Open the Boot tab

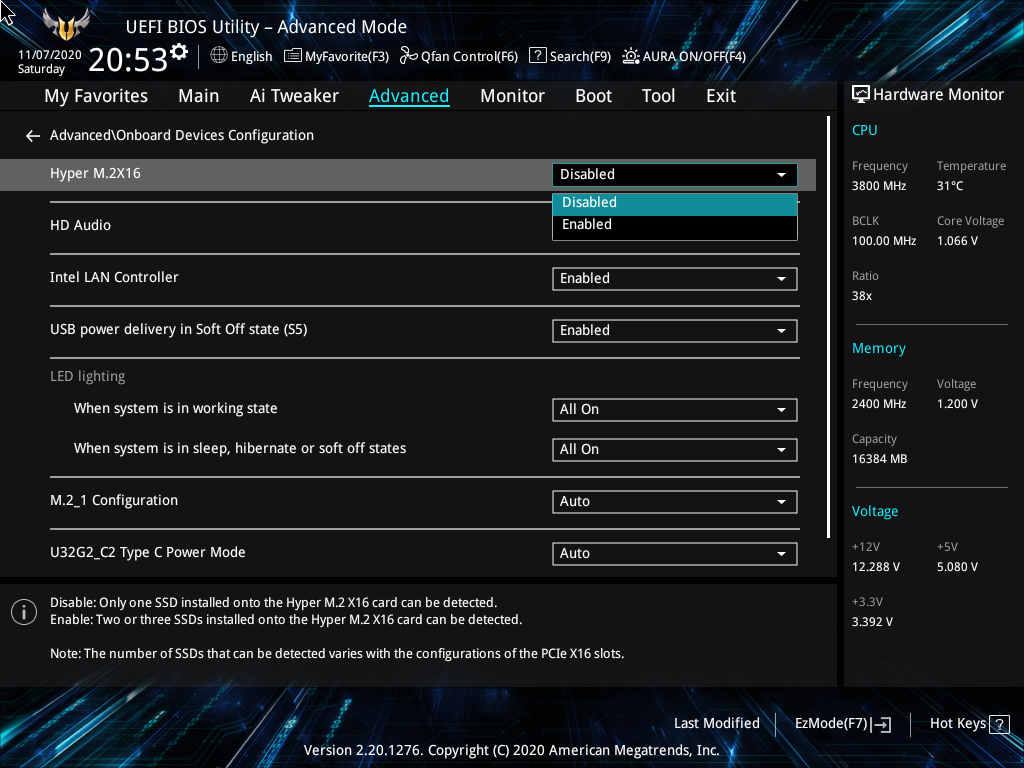[593, 96]
